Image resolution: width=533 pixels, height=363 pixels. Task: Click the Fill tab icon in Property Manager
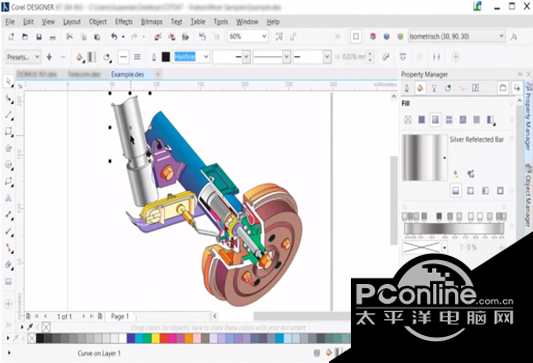(420, 88)
